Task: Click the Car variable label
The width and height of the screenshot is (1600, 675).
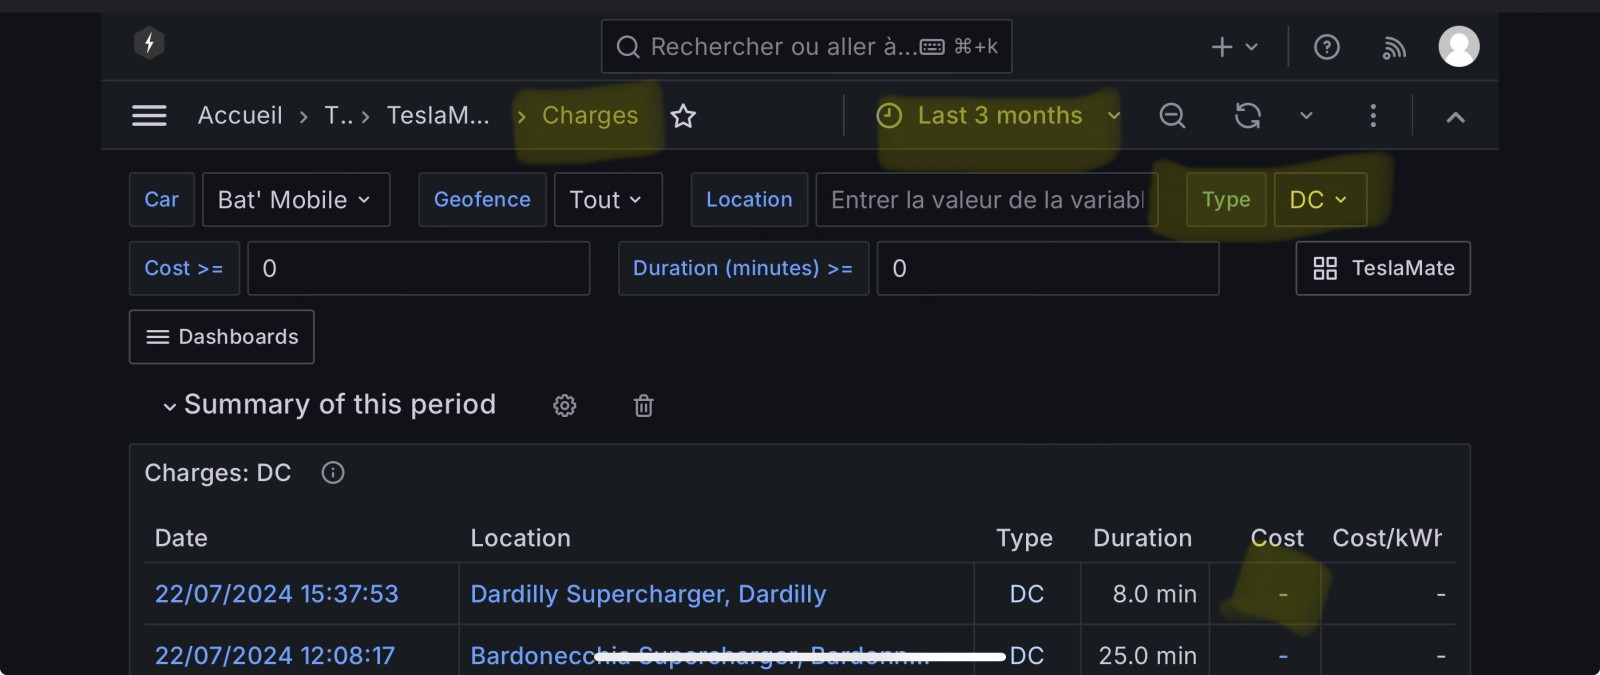Action: (161, 199)
